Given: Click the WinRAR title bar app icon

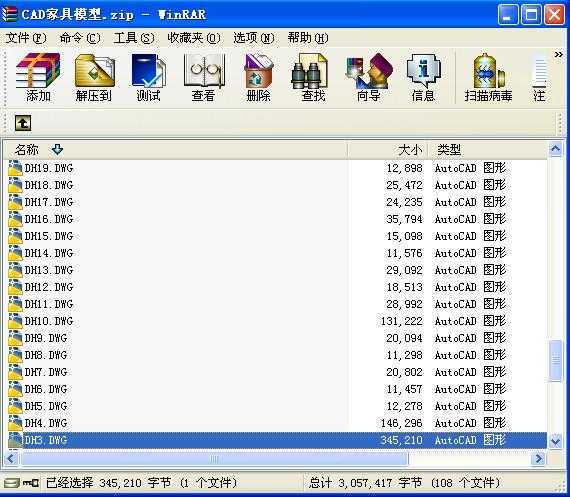Looking at the screenshot, I should (x=9, y=14).
